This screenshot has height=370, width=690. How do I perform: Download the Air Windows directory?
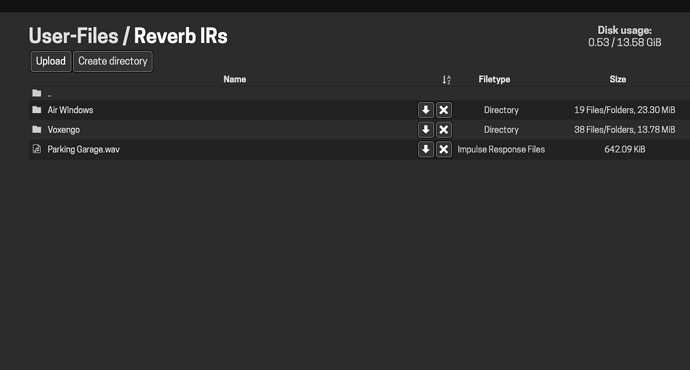pyautogui.click(x=426, y=110)
